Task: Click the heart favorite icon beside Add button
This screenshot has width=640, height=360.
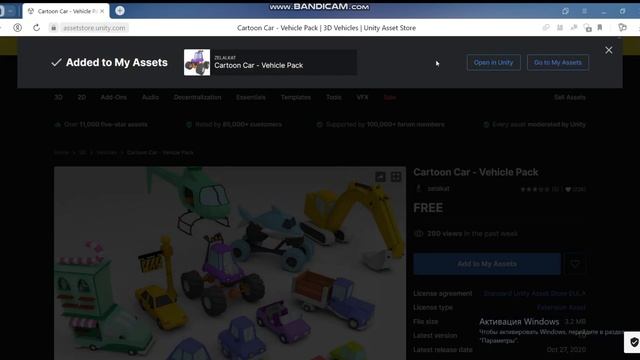Action: coord(575,264)
